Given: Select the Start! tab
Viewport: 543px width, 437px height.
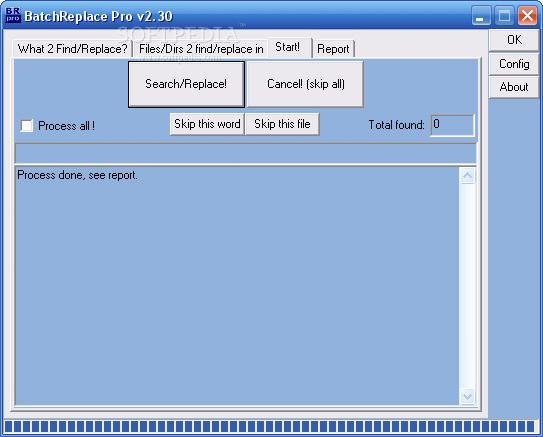Looking at the screenshot, I should coord(290,47).
